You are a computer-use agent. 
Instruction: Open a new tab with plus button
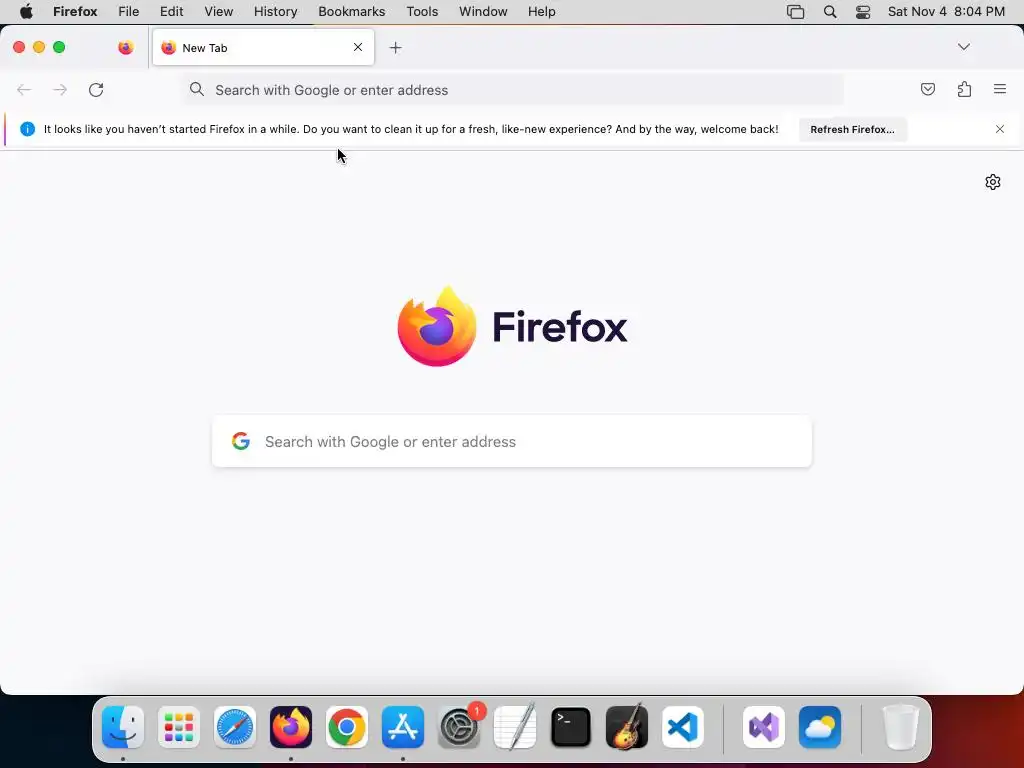tap(395, 48)
